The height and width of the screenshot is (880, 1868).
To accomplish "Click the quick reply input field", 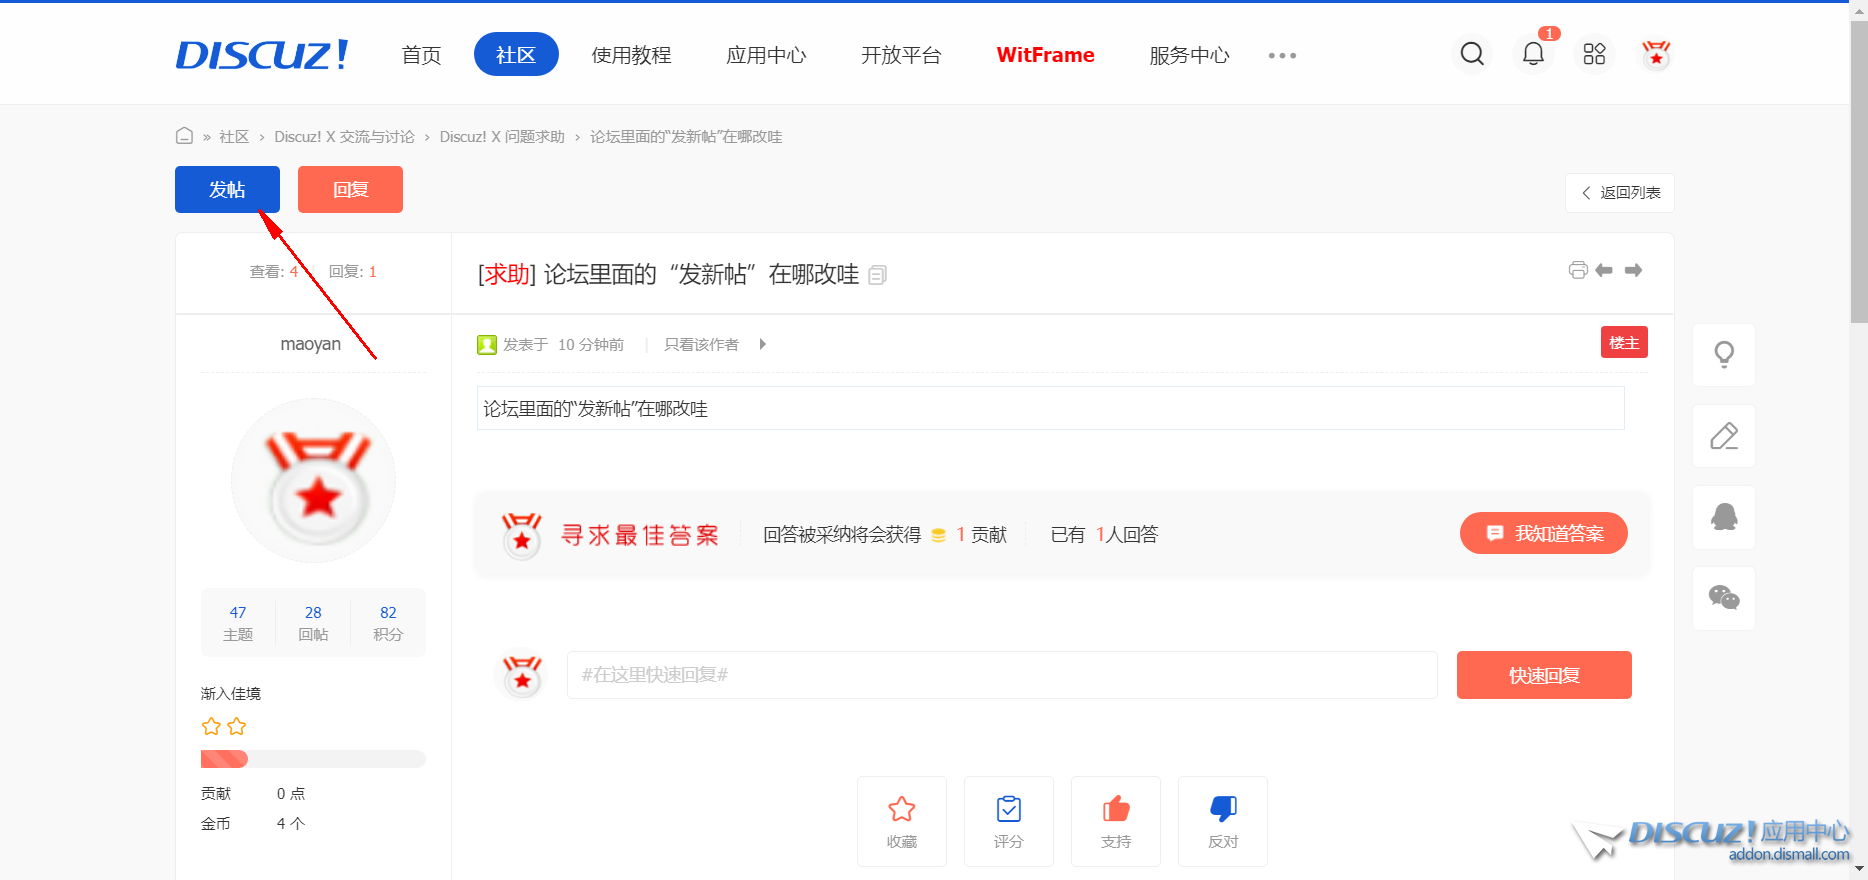I will coord(1001,675).
